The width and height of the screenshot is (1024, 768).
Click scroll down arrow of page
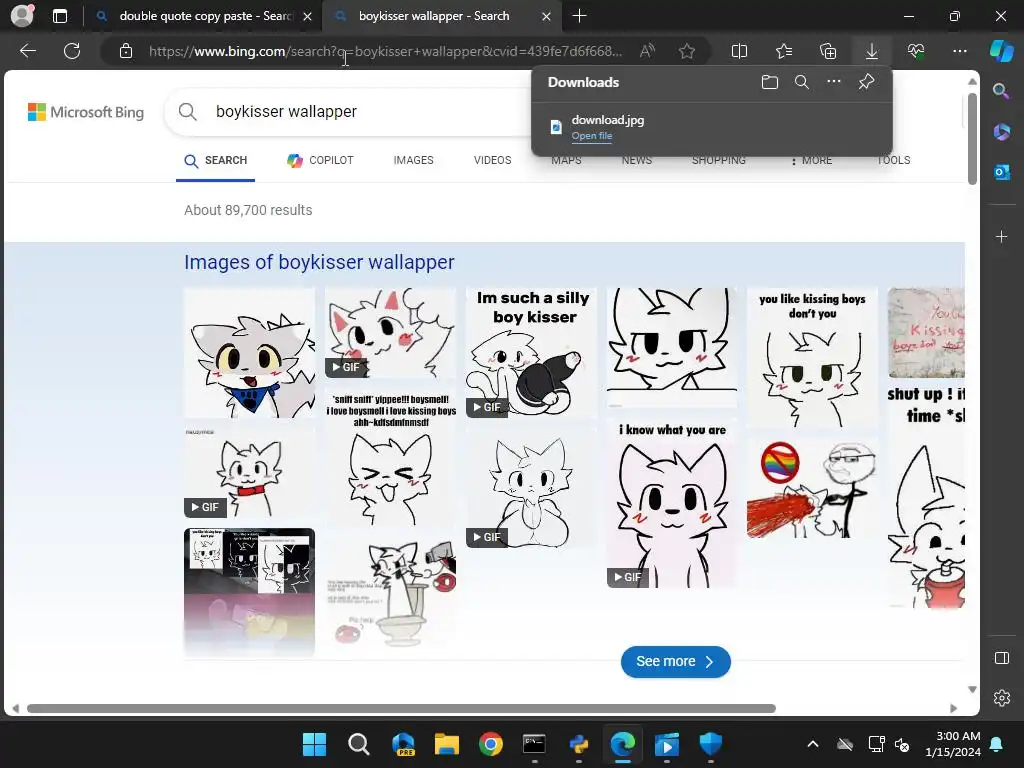pos(972,689)
